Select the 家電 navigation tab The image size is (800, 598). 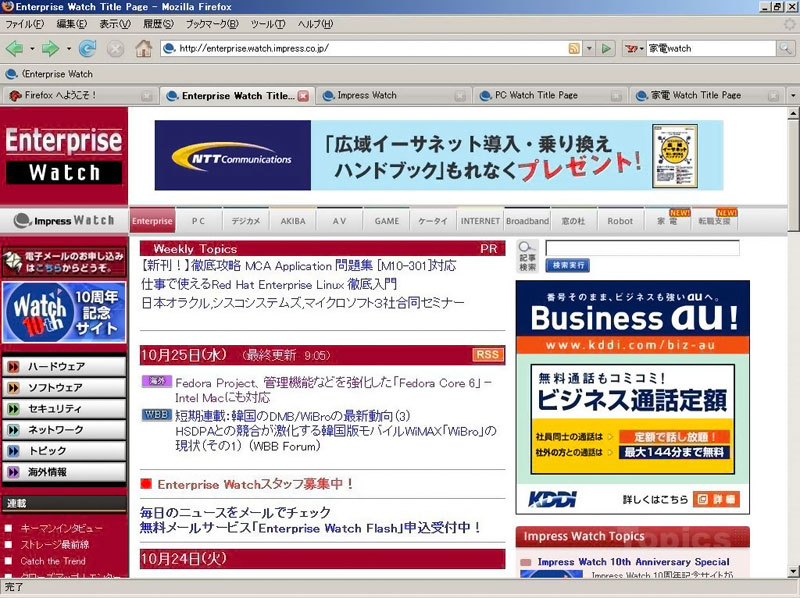[x=667, y=221]
